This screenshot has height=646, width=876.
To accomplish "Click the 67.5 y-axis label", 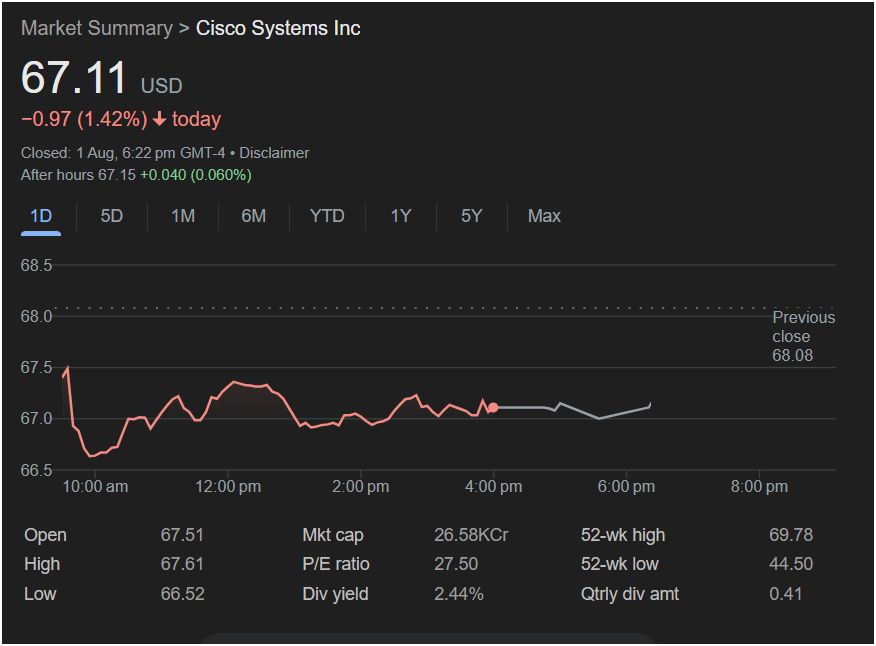I will [x=36, y=368].
